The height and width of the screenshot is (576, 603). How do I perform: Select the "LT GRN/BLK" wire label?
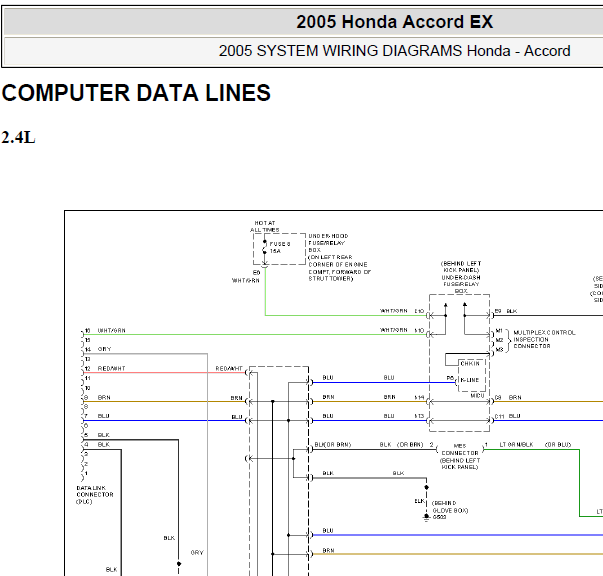(516, 445)
